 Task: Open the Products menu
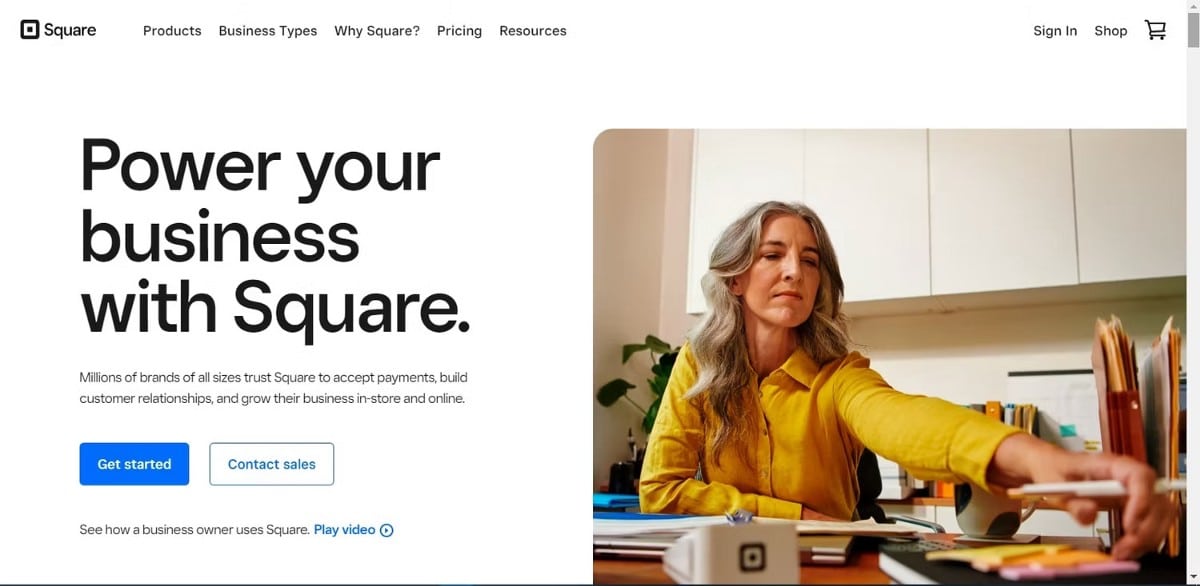172,31
